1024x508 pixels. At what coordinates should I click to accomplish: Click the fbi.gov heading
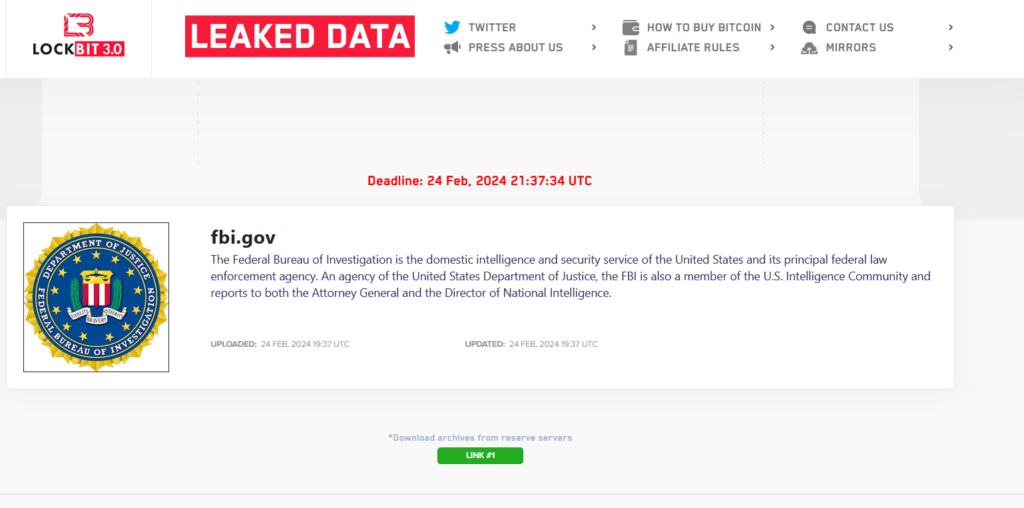243,237
